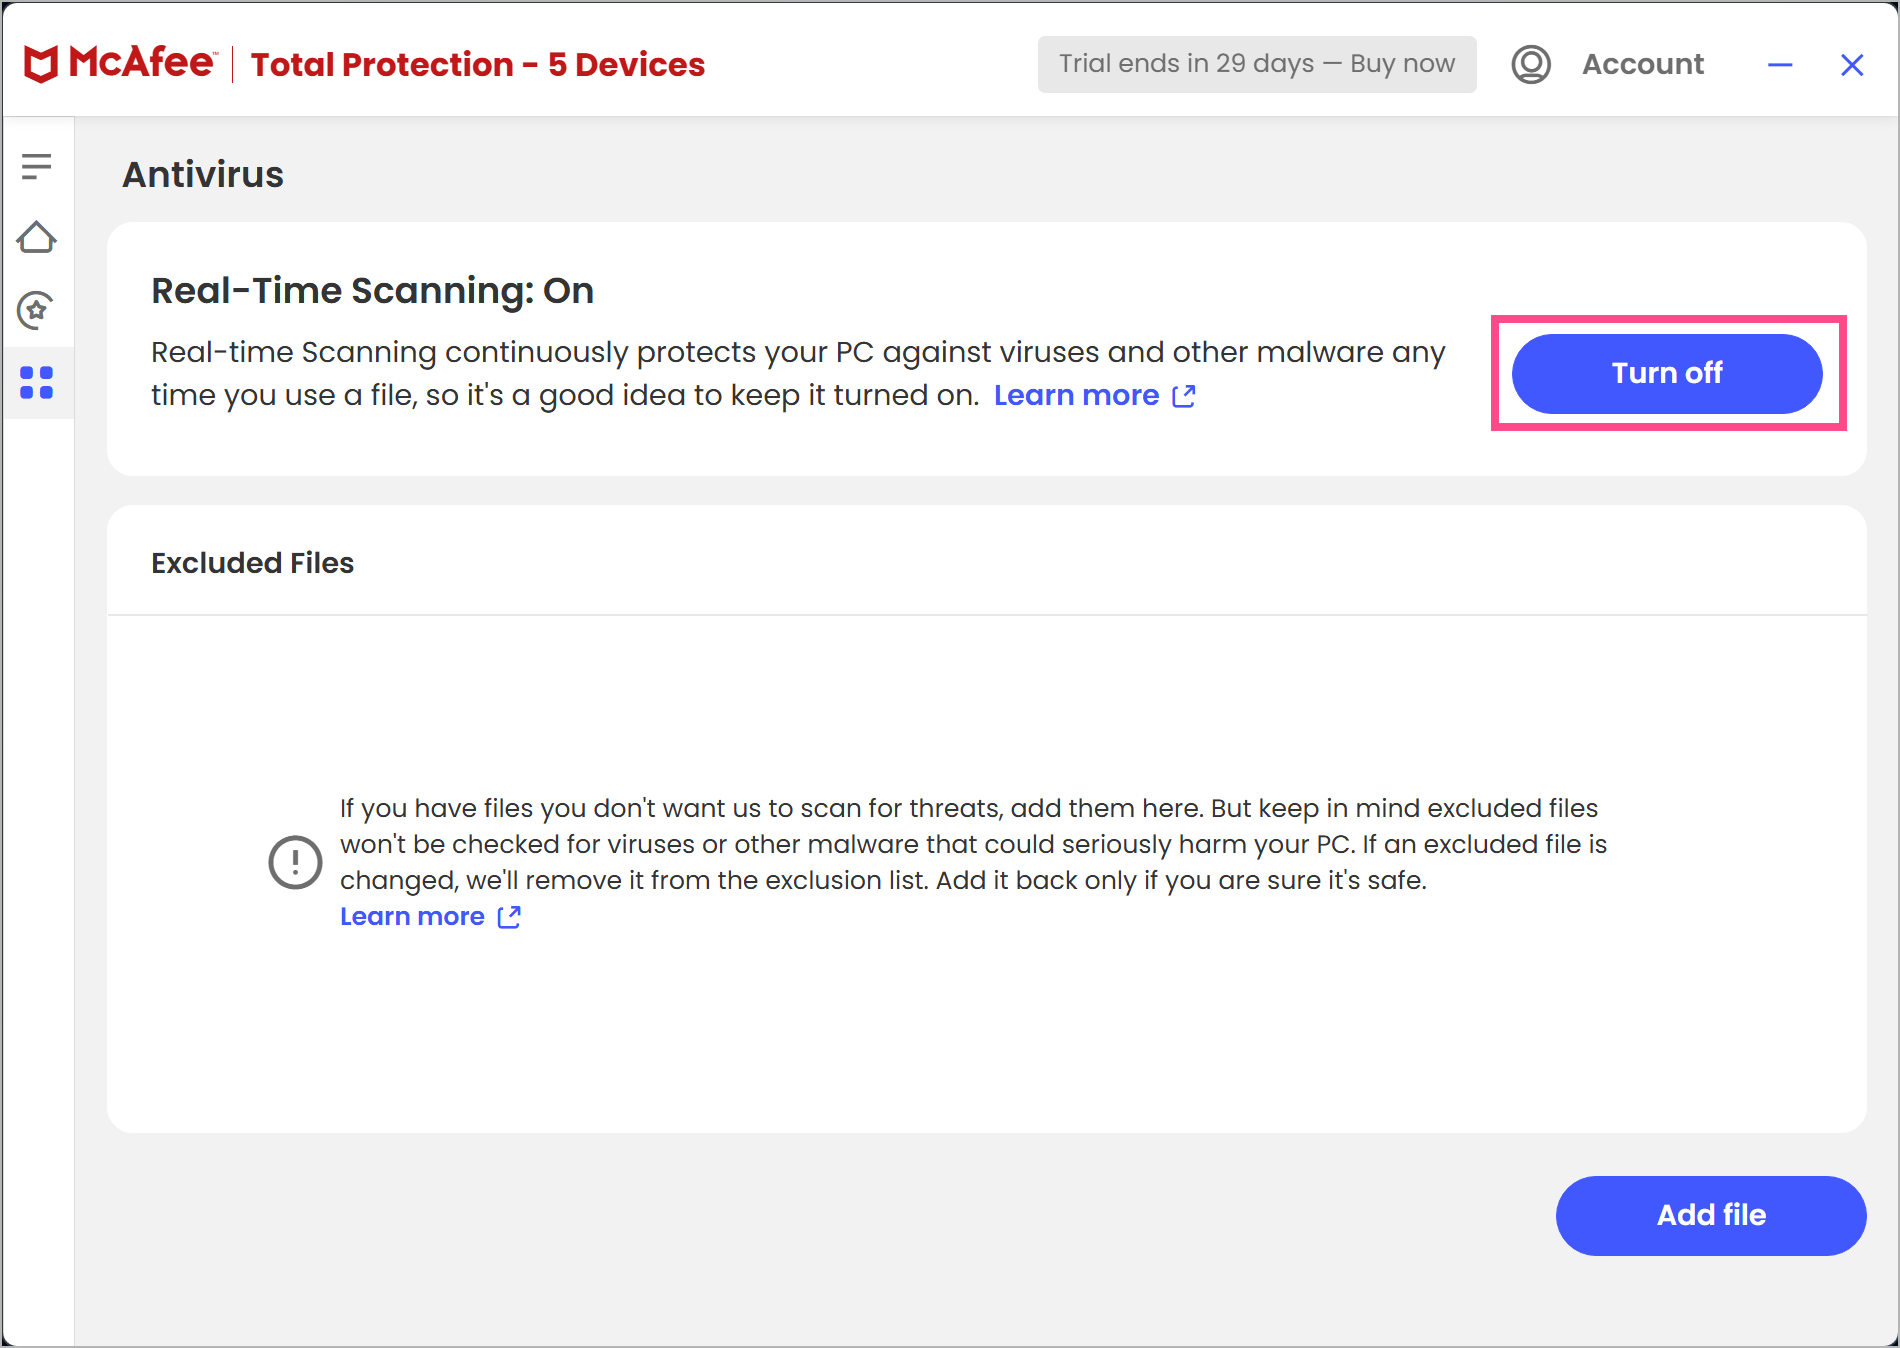Select the four-squares grid sidebar icon
This screenshot has height=1348, width=1900.
click(x=37, y=383)
